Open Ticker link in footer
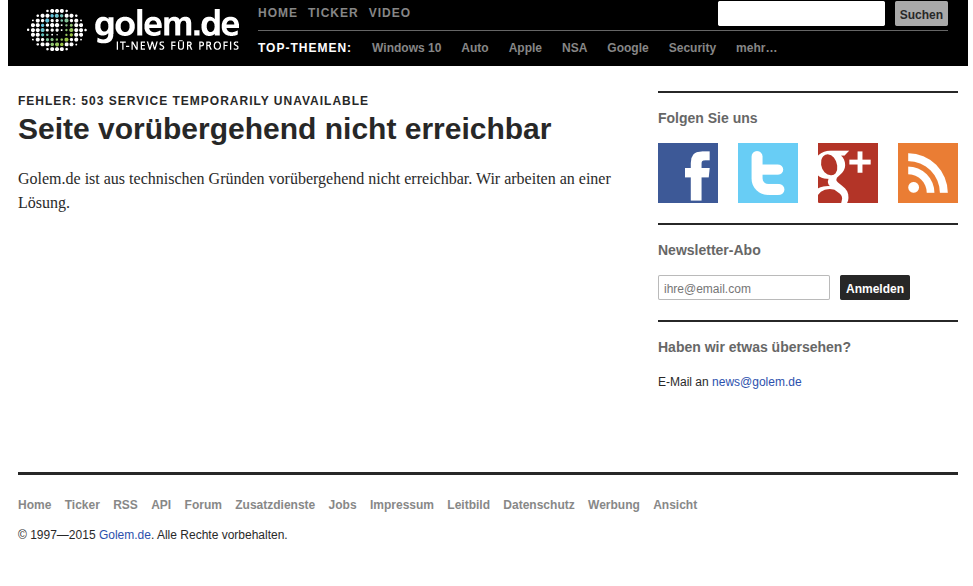This screenshot has height=586, width=973. tap(82, 505)
